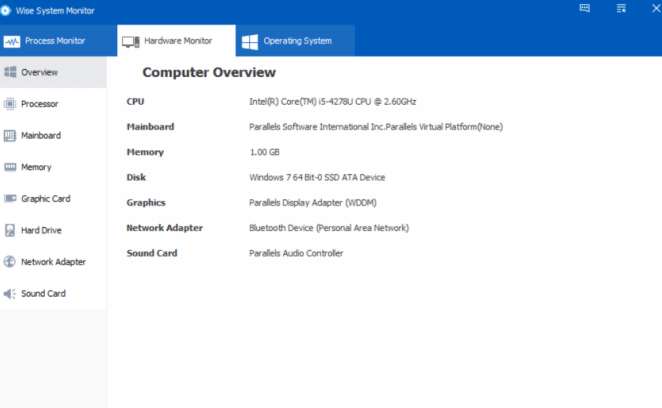The width and height of the screenshot is (662, 408).
Task: Click the Operating System Windows logo icon
Action: click(250, 42)
